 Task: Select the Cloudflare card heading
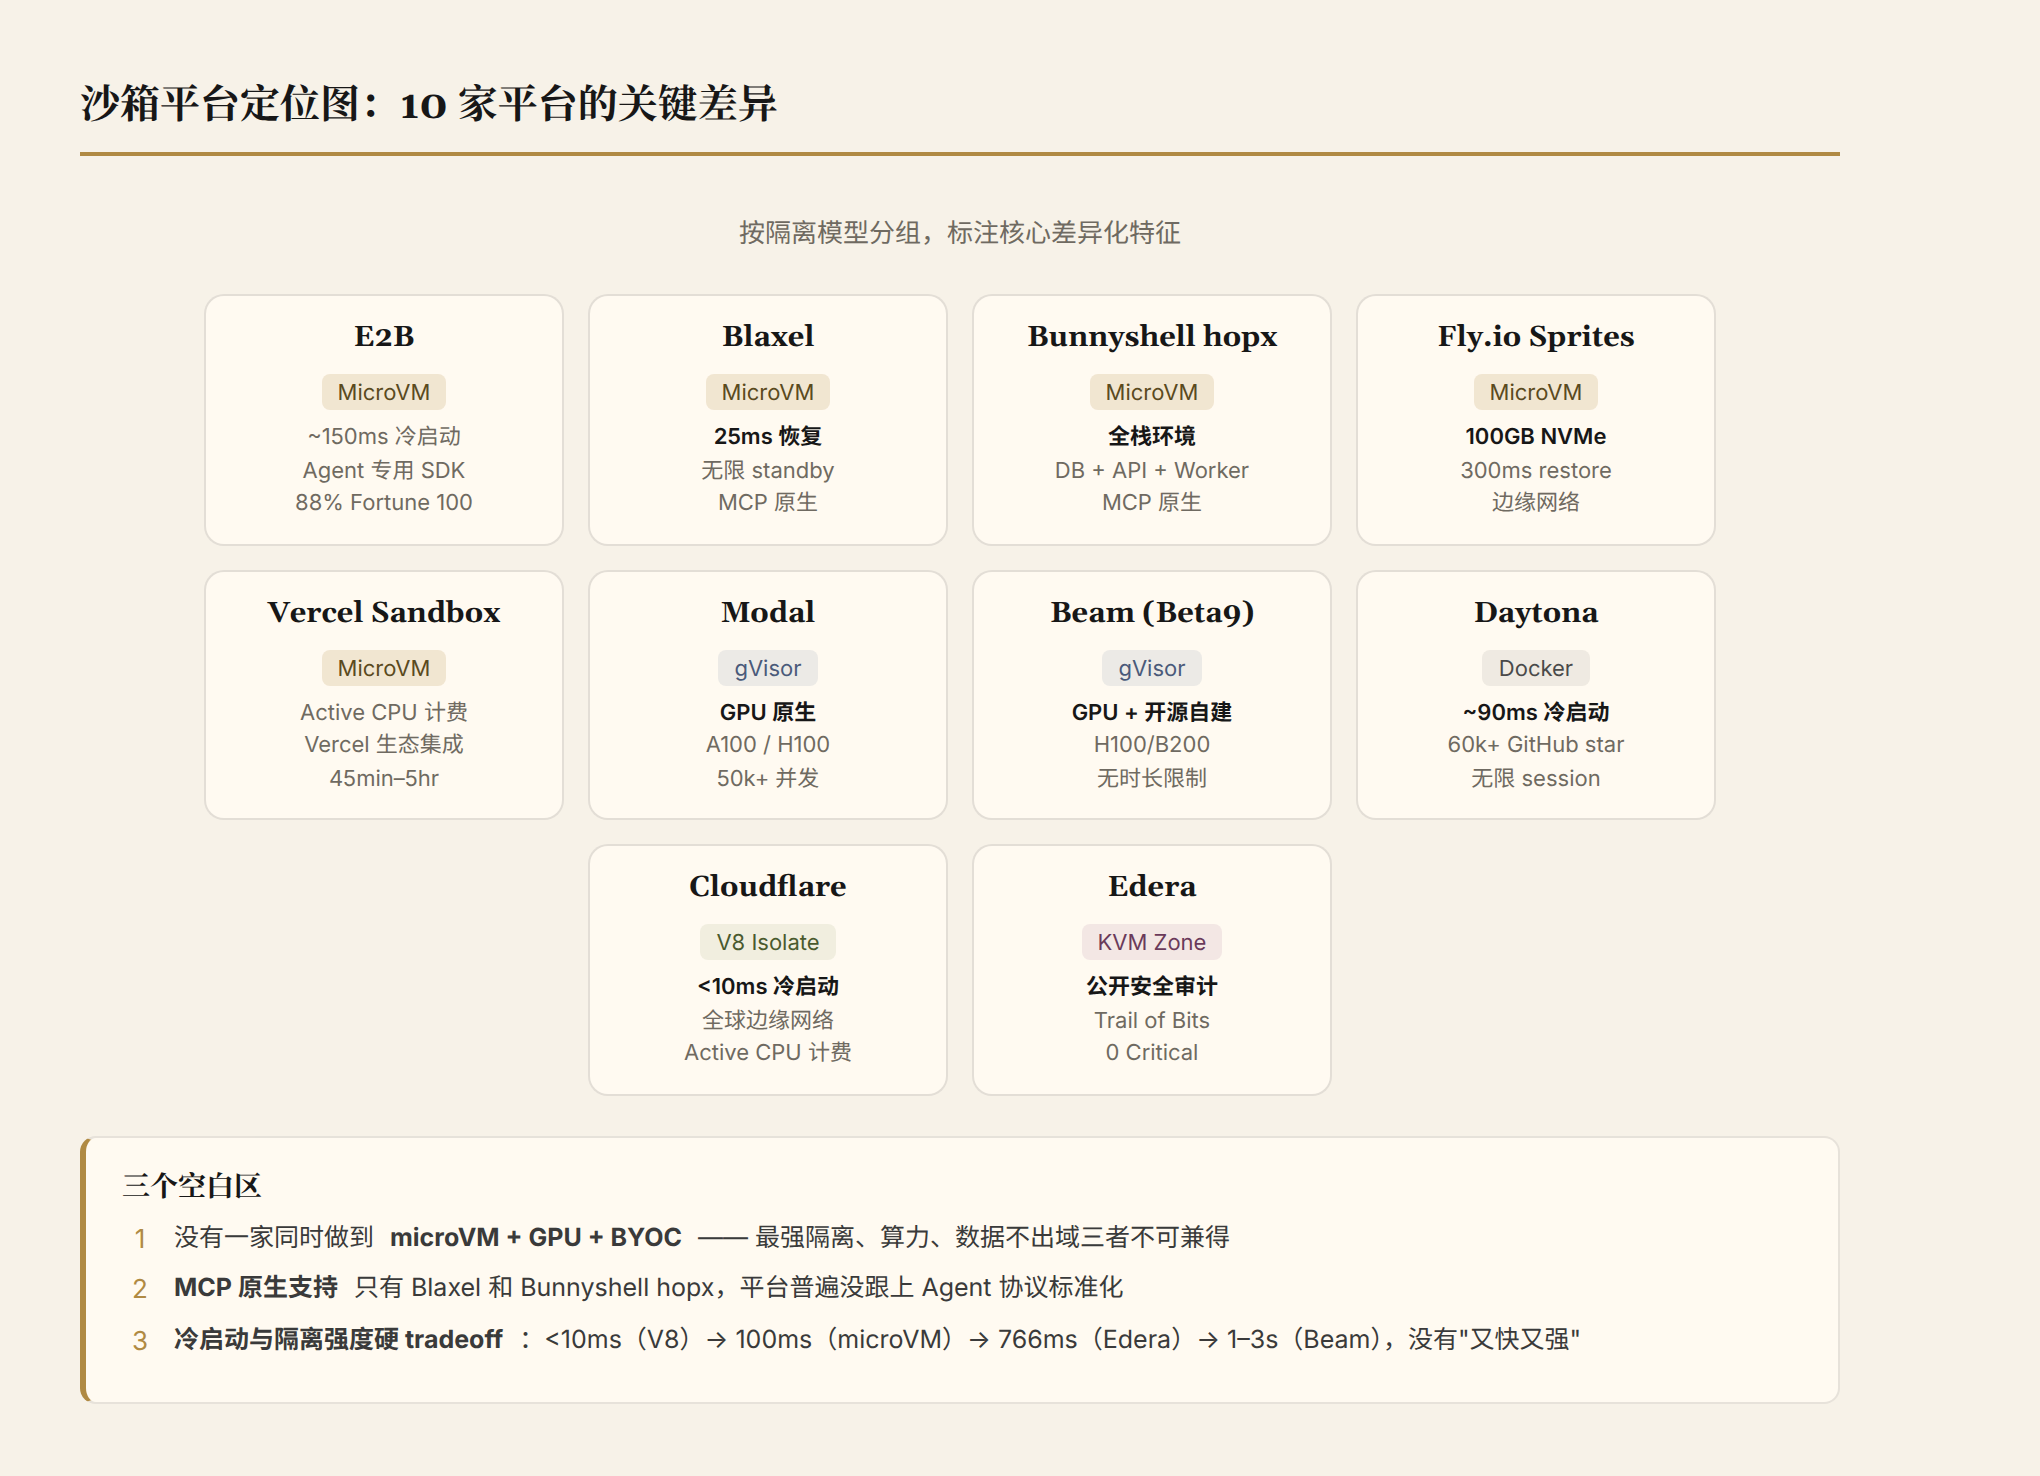pos(768,886)
